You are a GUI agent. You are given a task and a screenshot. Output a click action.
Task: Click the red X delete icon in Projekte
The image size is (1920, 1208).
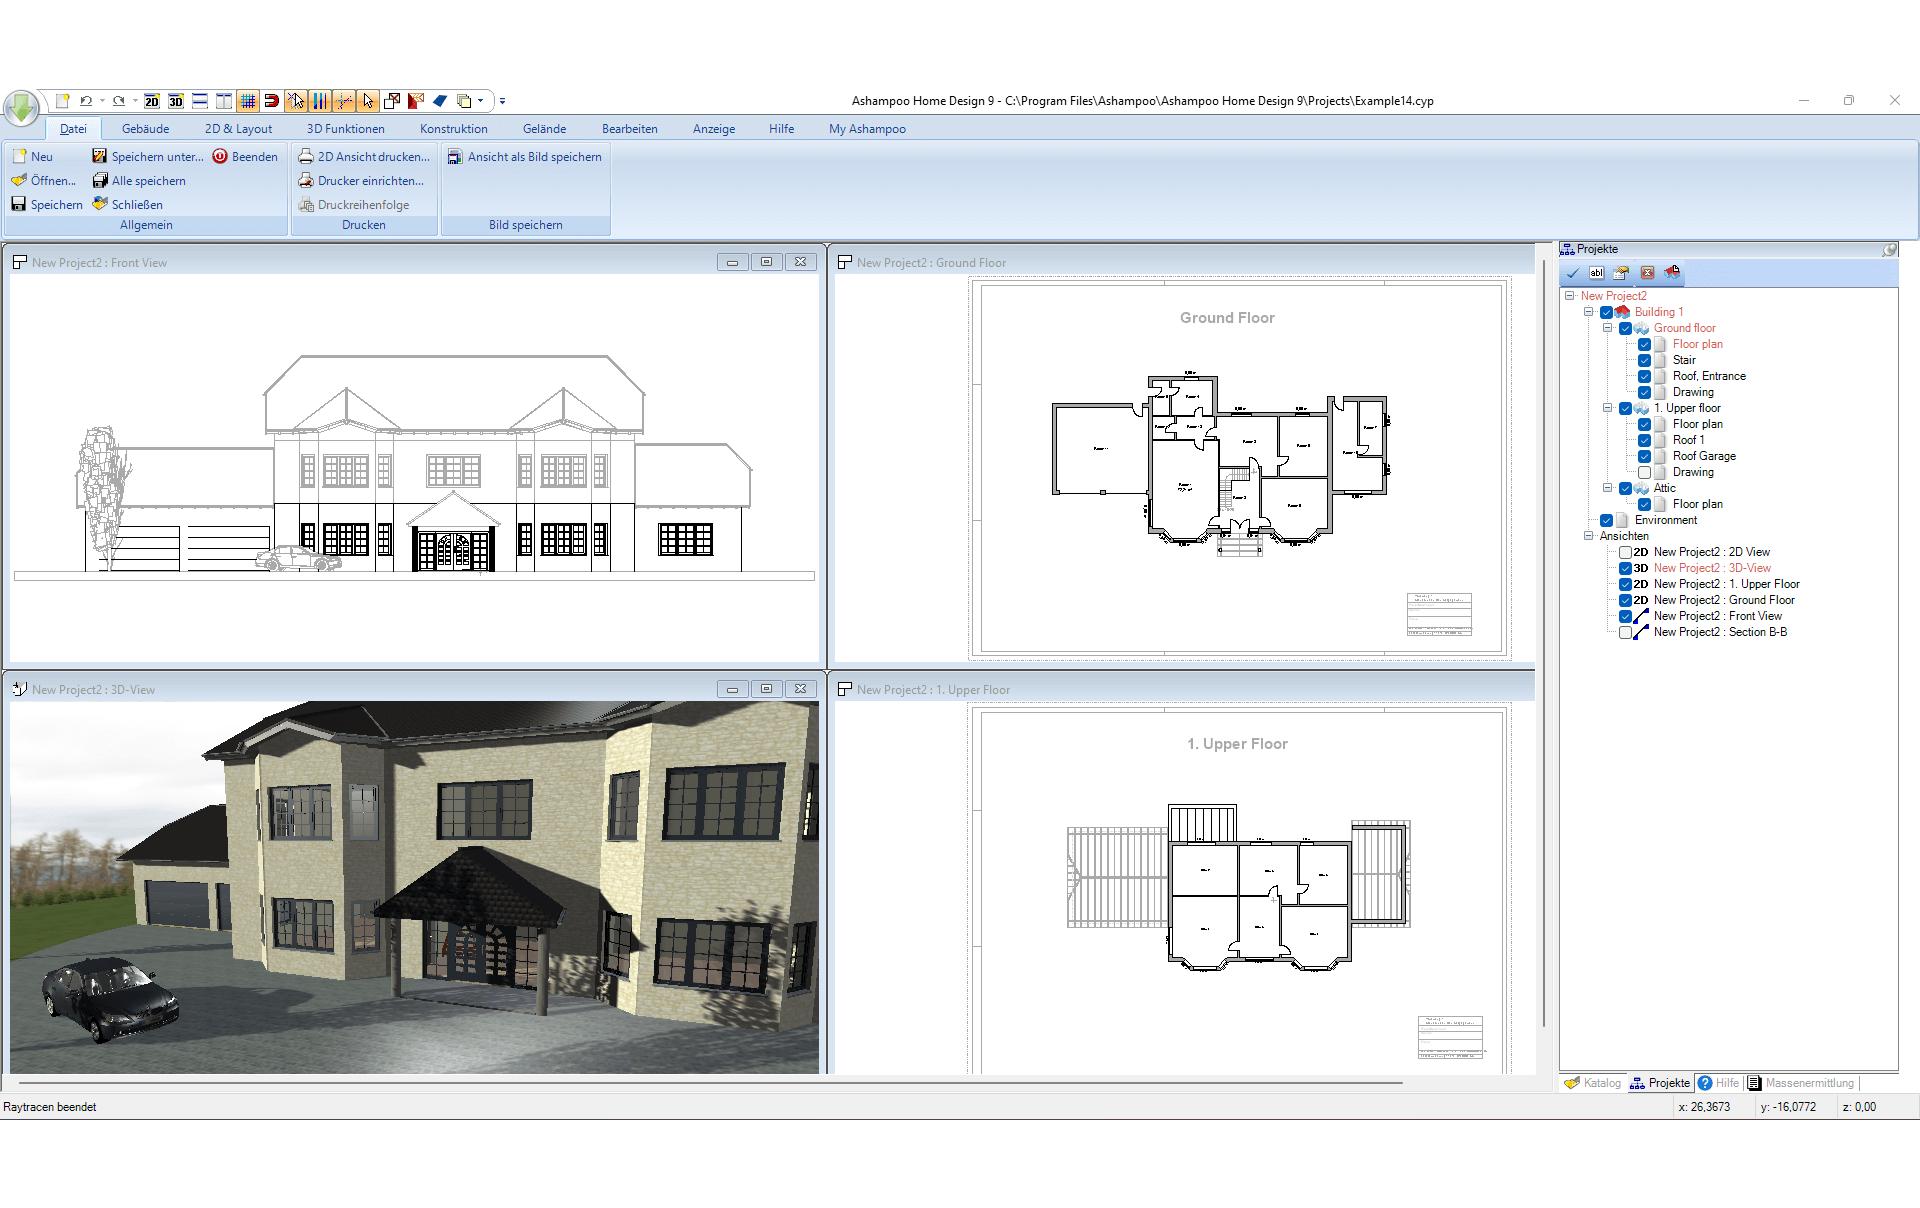coord(1647,273)
